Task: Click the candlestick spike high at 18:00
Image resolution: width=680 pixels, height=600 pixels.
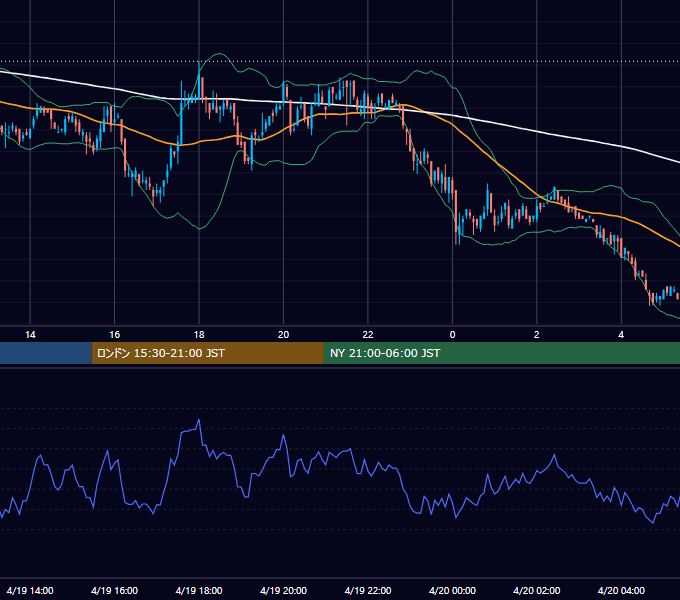Action: tap(199, 63)
